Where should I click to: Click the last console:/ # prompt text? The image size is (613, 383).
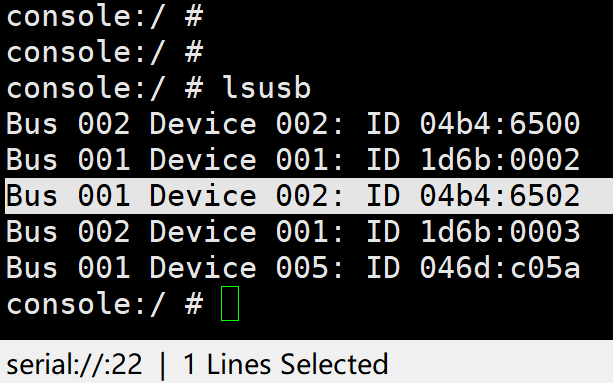105,304
